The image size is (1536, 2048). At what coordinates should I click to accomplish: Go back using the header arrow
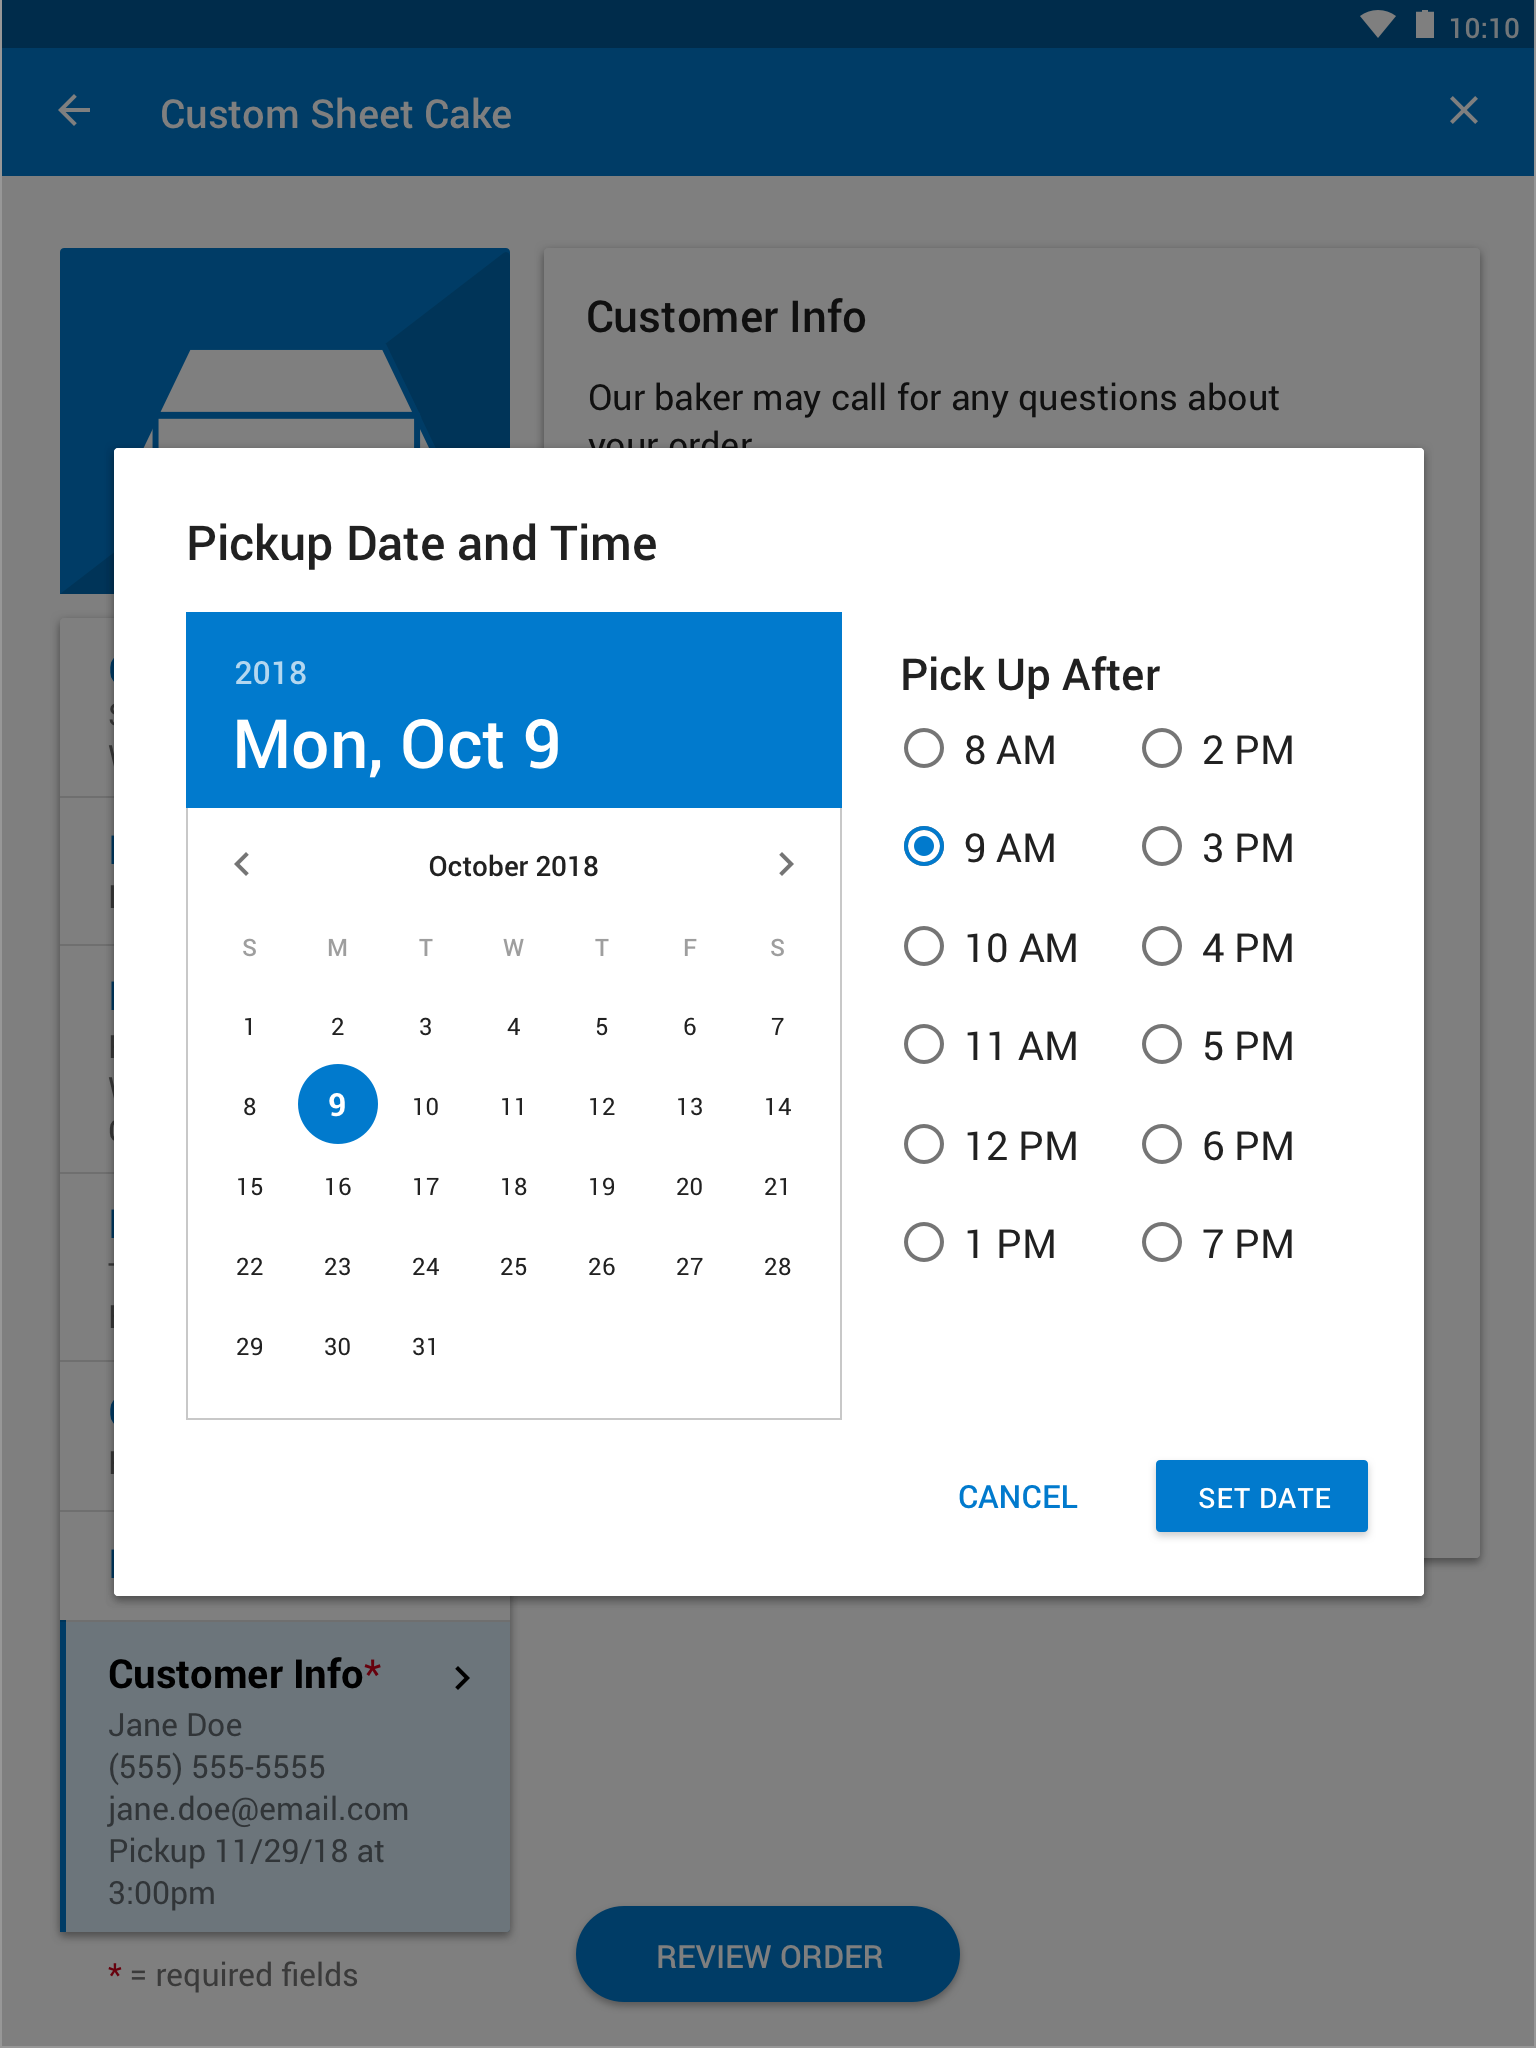pos(74,111)
